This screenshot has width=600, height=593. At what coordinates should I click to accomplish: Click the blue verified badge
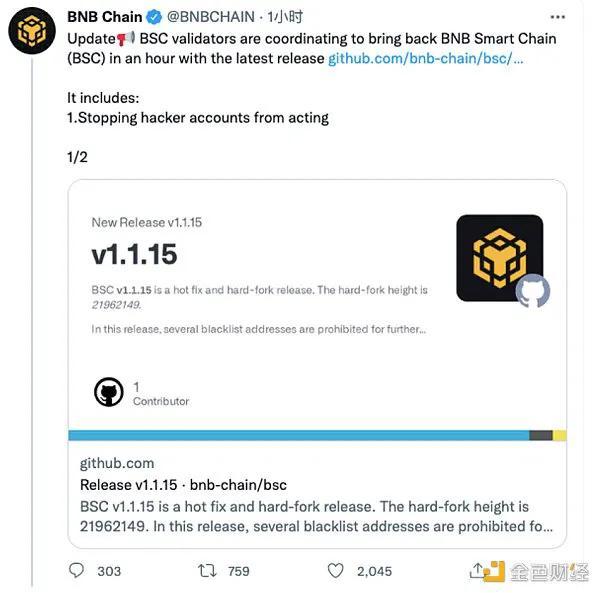click(x=154, y=17)
